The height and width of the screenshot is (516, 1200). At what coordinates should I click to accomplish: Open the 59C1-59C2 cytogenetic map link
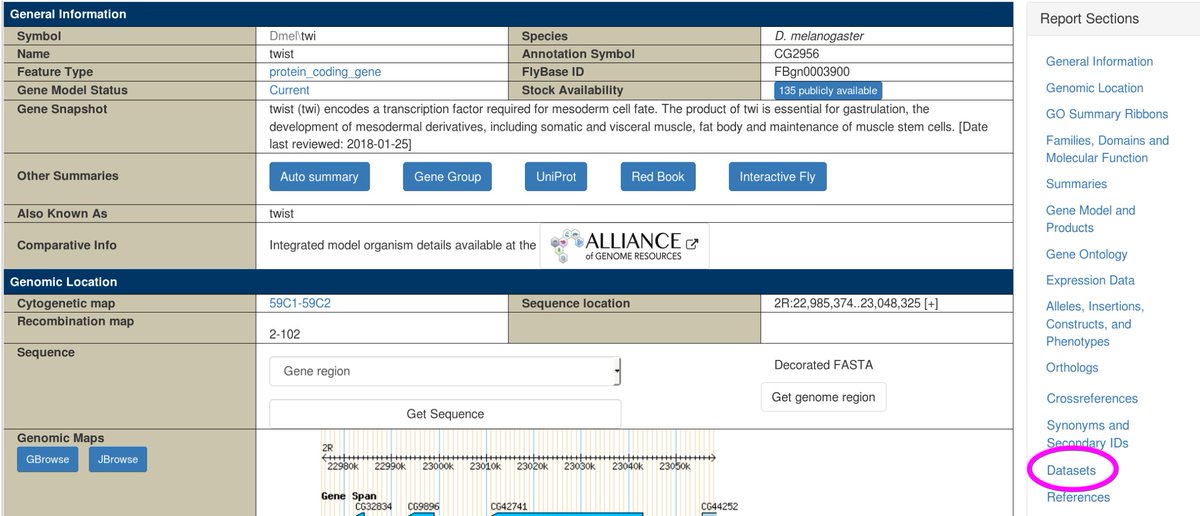point(300,303)
